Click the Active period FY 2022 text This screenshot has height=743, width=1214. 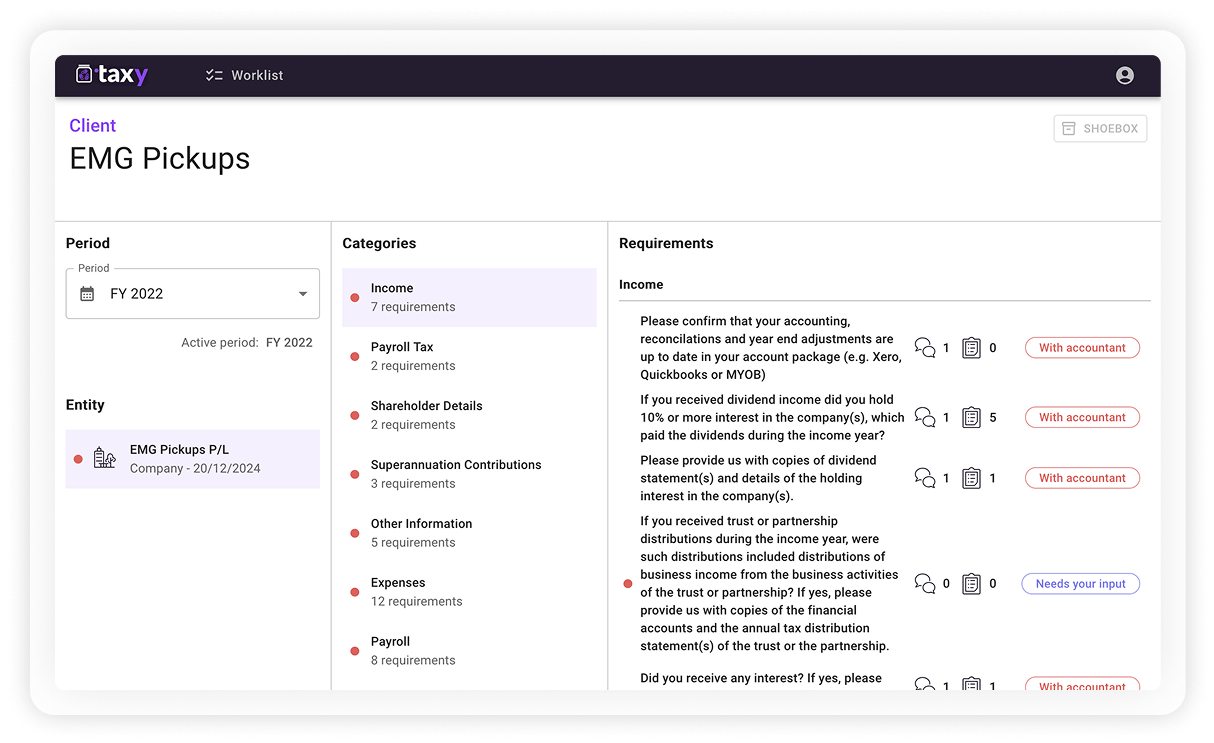pos(247,342)
